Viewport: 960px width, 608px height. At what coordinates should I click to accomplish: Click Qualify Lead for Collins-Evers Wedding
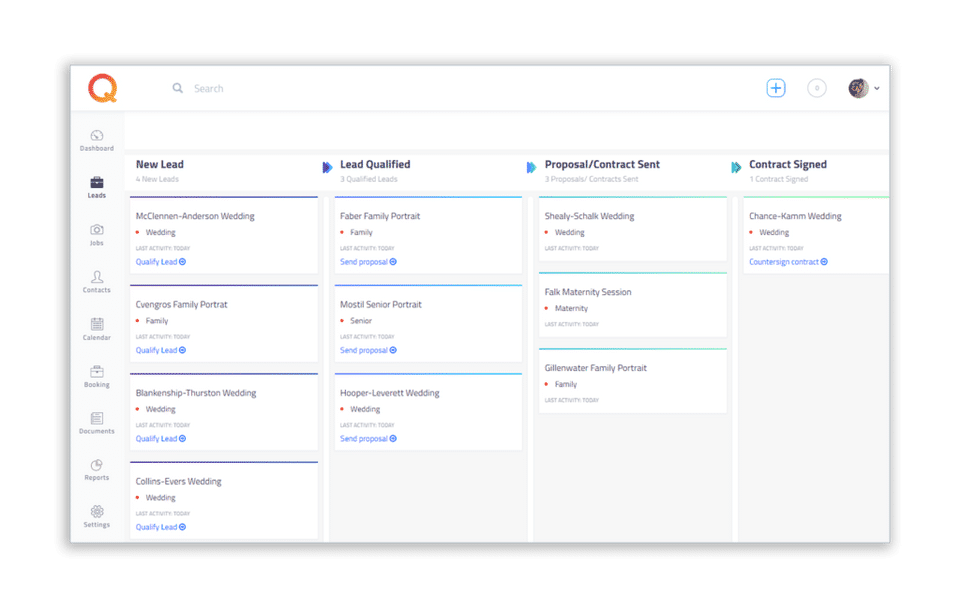click(x=160, y=527)
